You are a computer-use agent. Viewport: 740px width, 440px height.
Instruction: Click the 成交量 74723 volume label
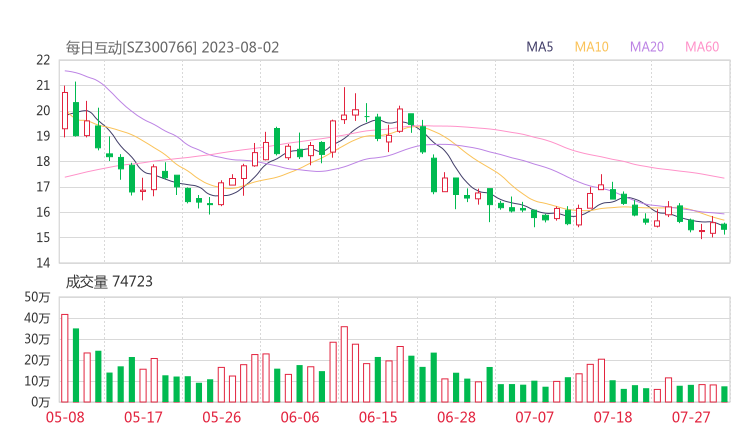click(x=109, y=282)
